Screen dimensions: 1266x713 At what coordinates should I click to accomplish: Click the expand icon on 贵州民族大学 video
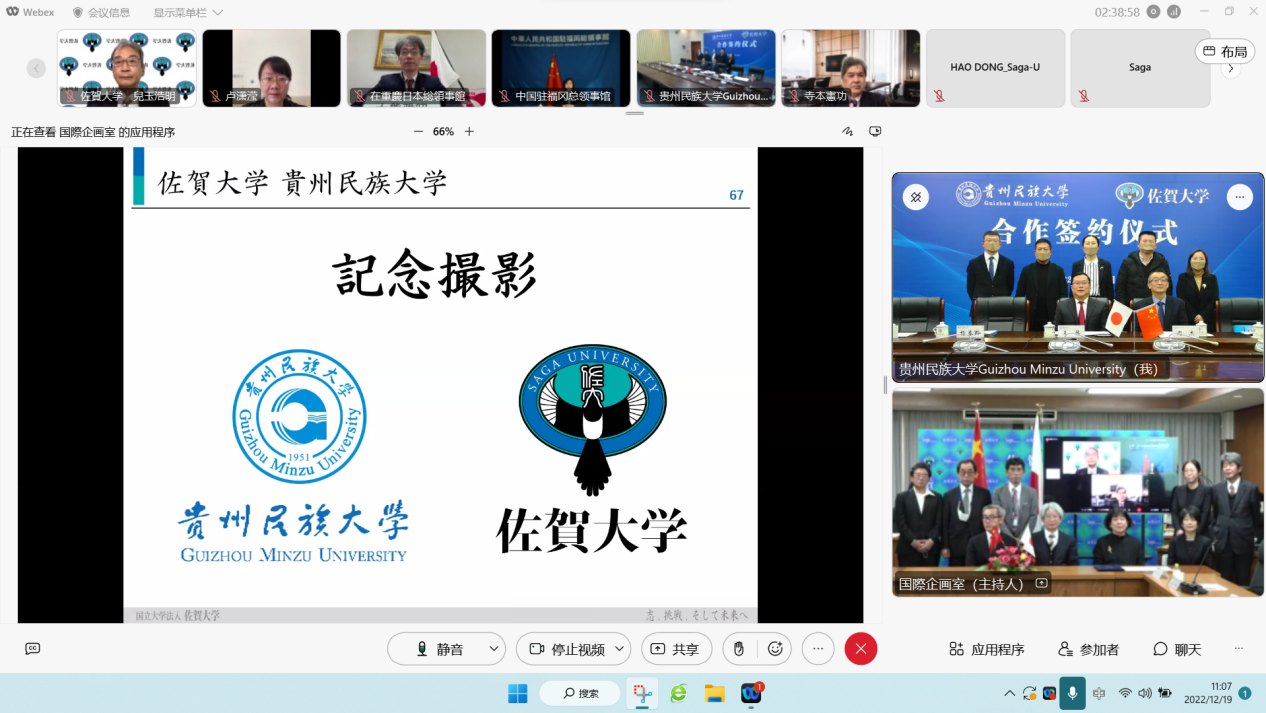(916, 197)
